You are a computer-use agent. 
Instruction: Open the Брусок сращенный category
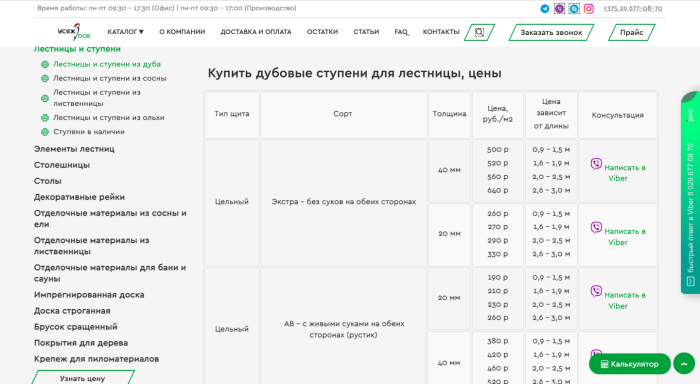[75, 327]
